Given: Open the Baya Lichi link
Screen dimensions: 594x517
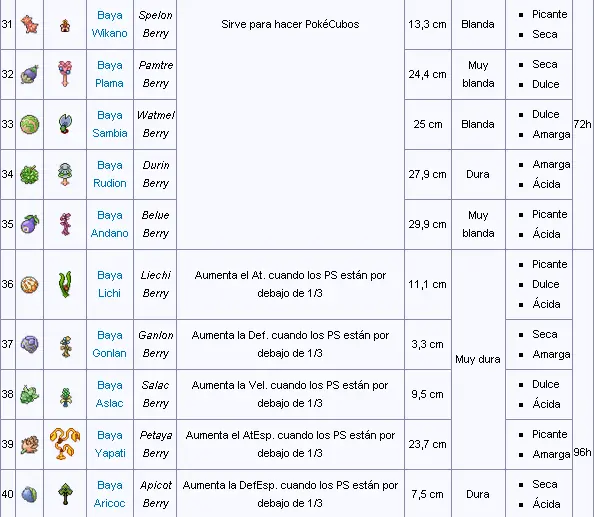Looking at the screenshot, I should (x=109, y=284).
